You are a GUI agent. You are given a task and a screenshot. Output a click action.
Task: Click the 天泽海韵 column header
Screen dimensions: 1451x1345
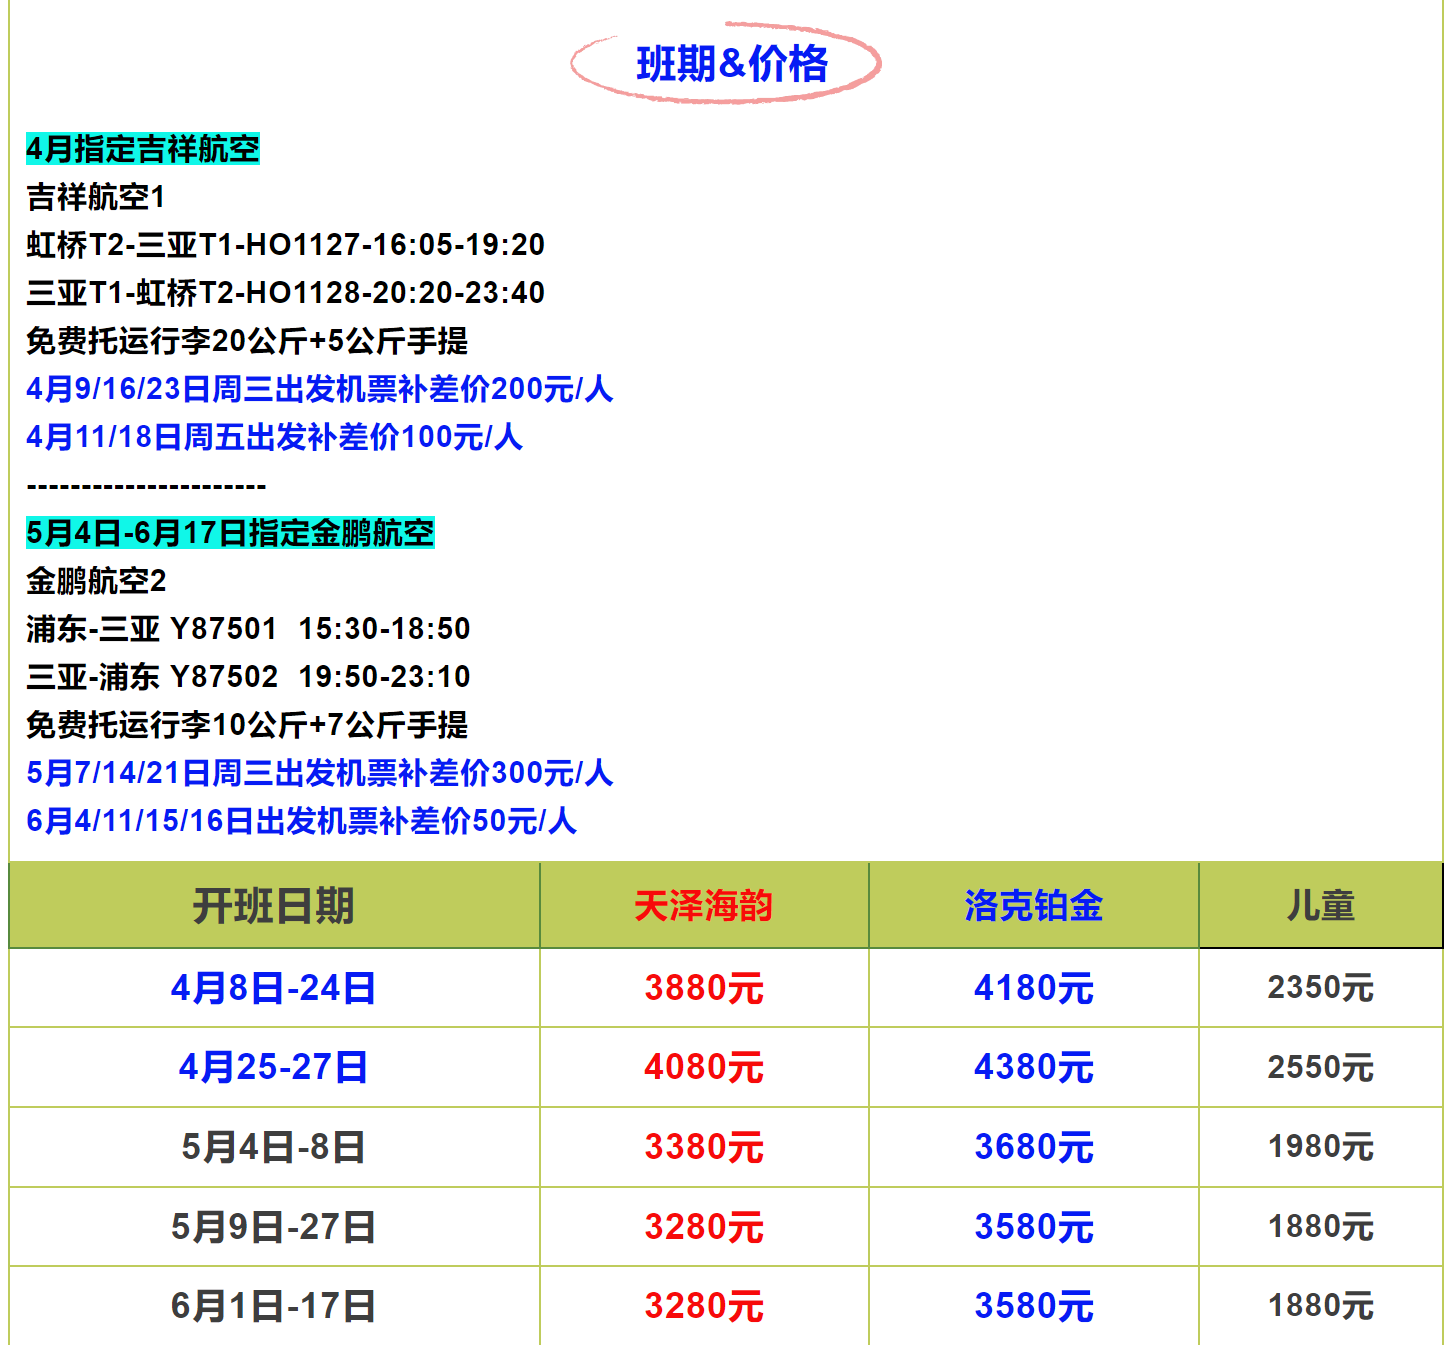[x=704, y=906]
